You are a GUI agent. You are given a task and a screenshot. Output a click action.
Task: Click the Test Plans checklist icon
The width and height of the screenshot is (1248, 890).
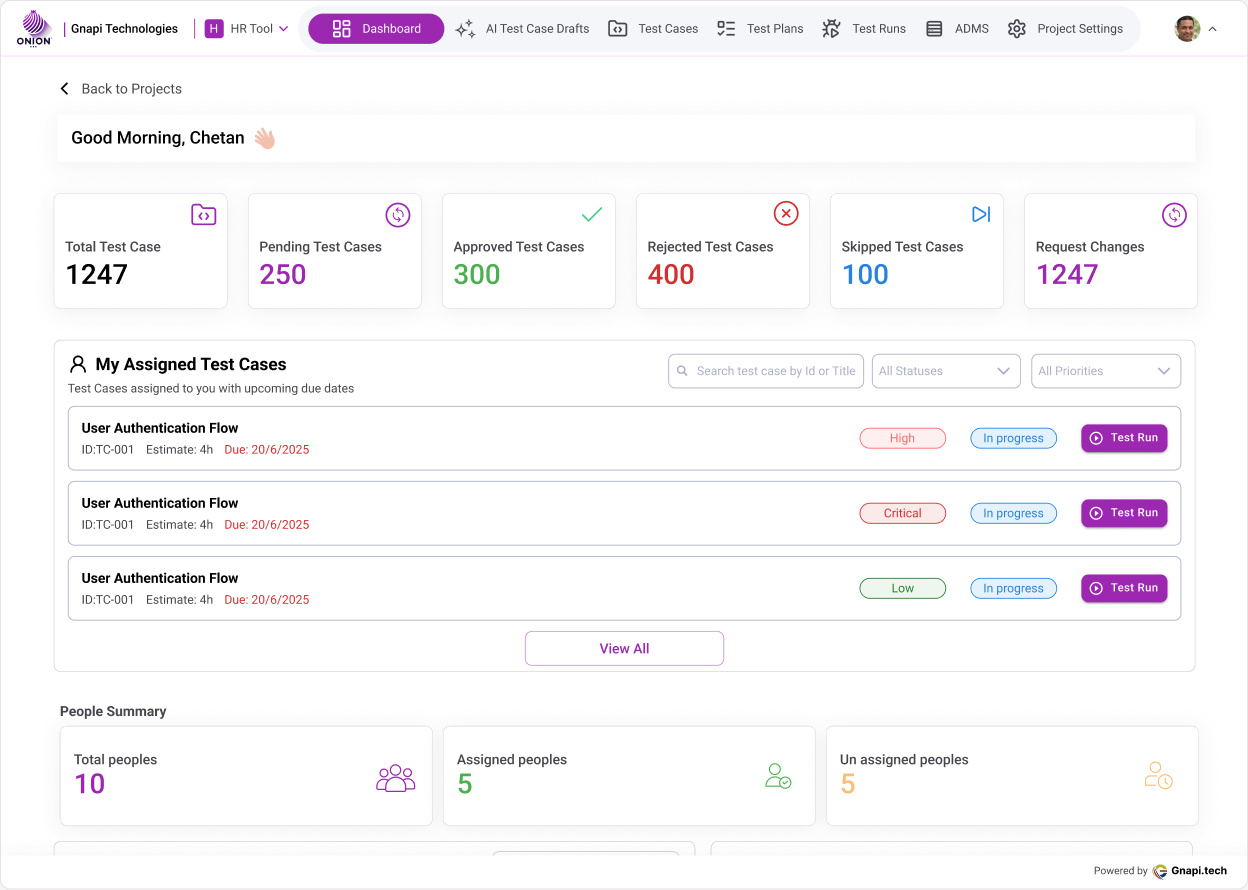tap(727, 29)
